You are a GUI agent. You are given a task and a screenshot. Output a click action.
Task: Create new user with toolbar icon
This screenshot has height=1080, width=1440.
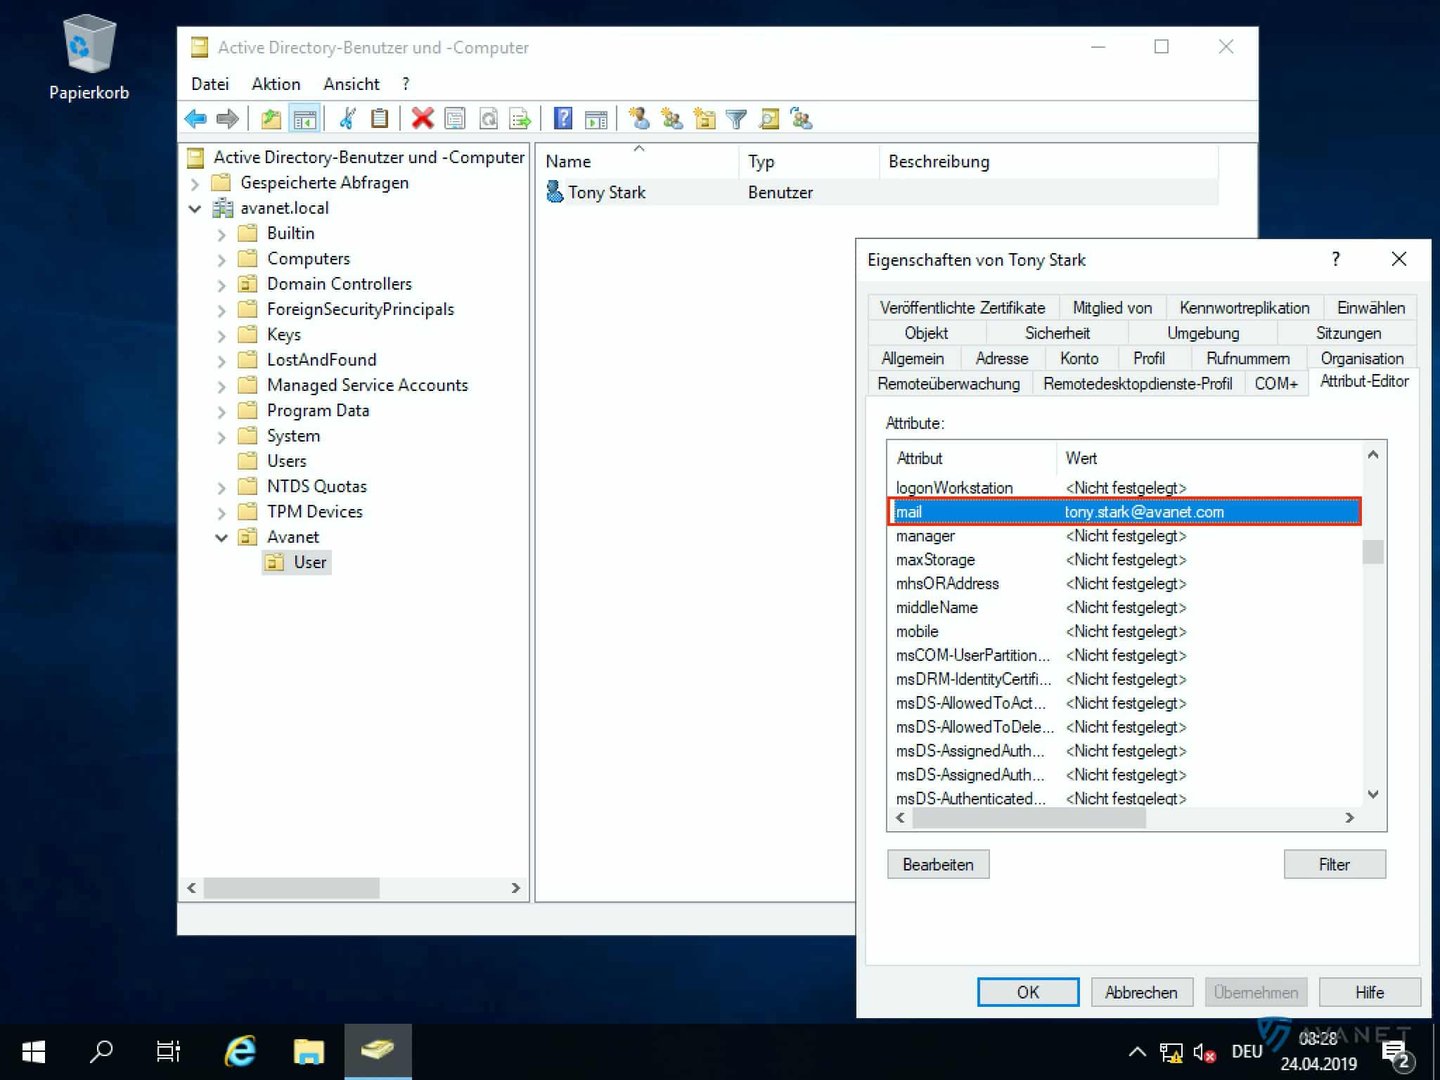pyautogui.click(x=639, y=119)
